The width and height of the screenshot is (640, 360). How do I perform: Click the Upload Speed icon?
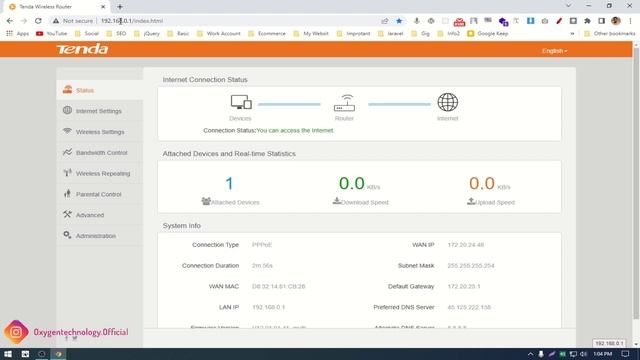coord(471,201)
